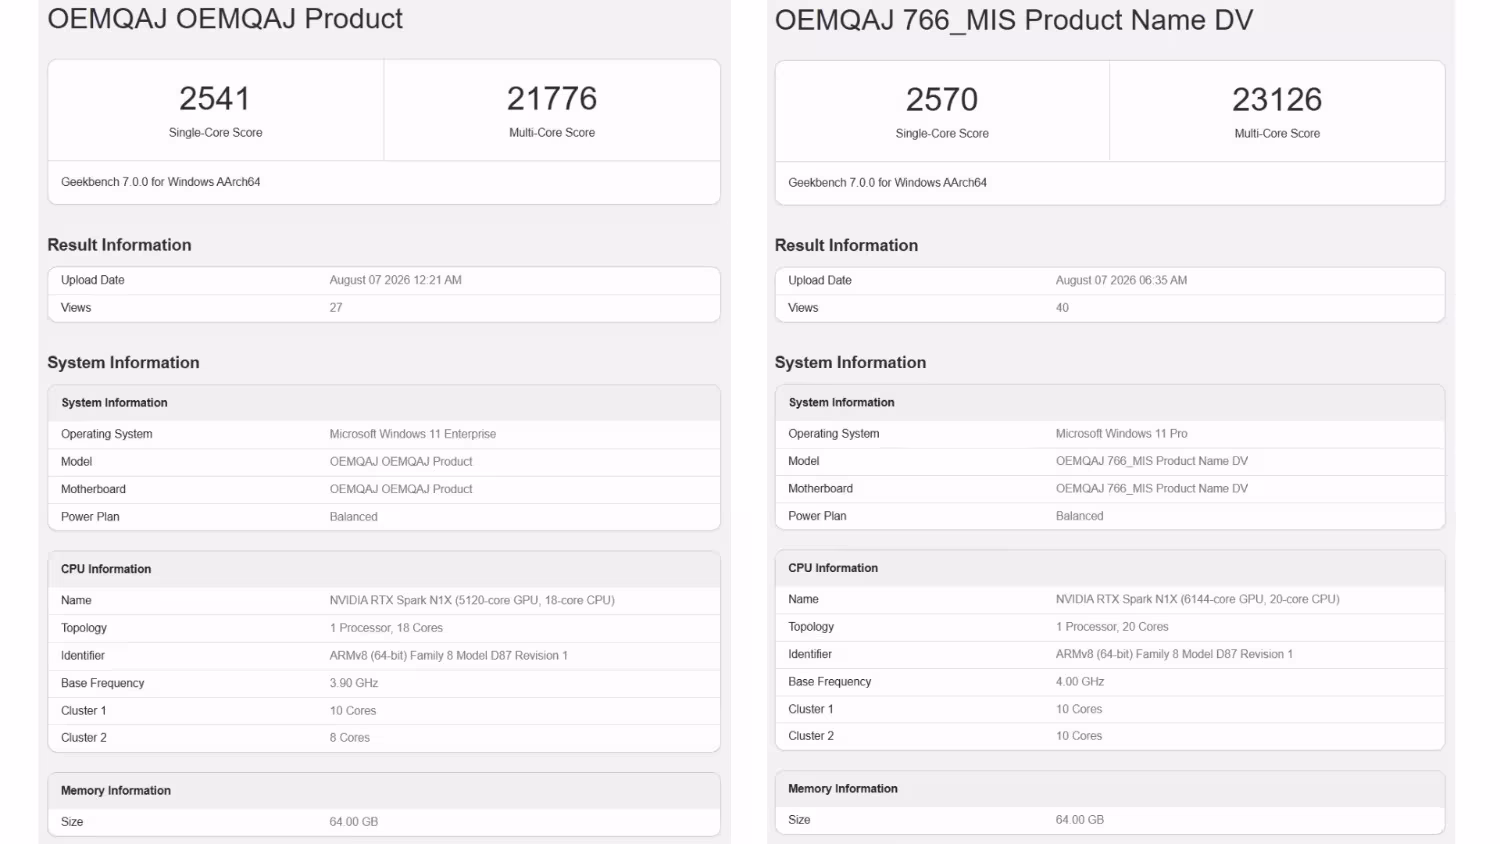The width and height of the screenshot is (1500, 844).
Task: Select the multi-core score value 21776
Action: coord(552,98)
